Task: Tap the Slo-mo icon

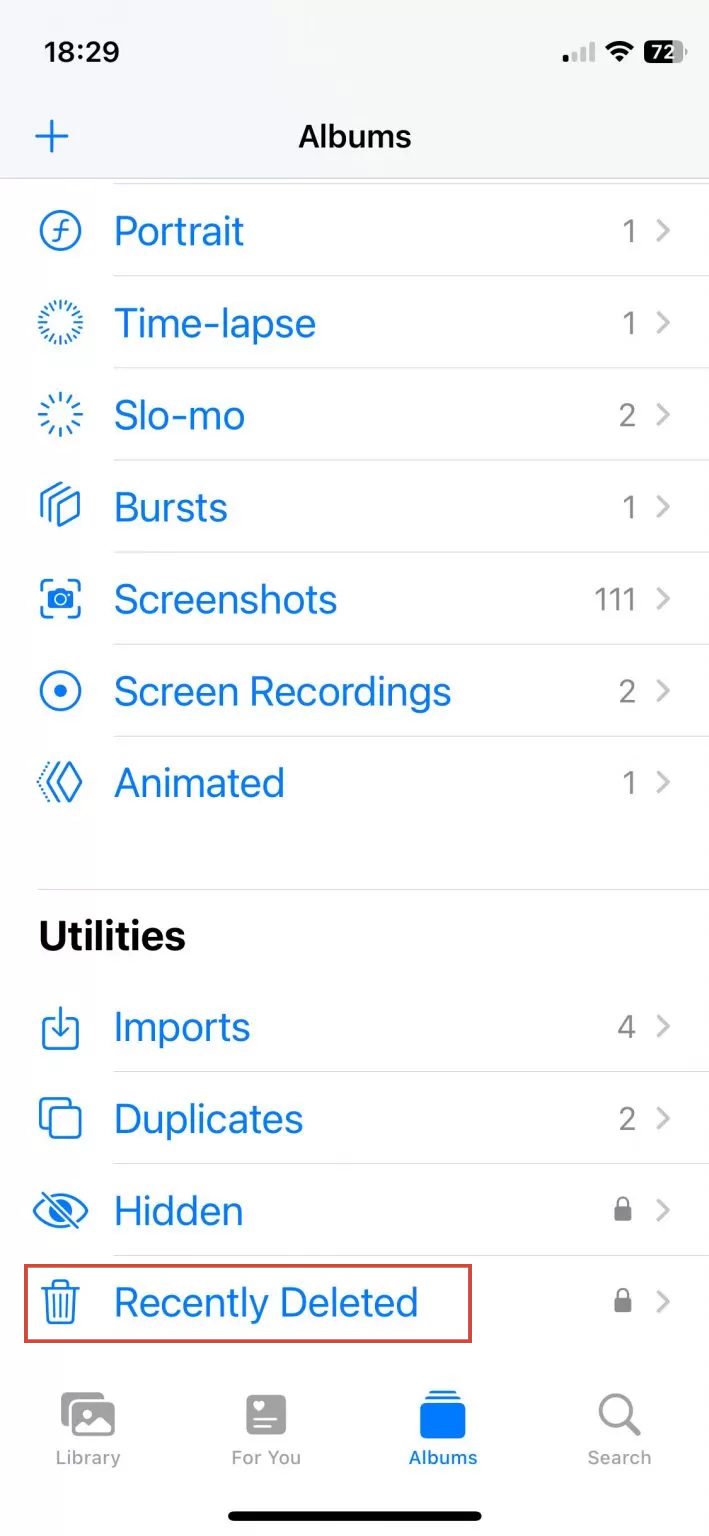Action: (x=60, y=415)
